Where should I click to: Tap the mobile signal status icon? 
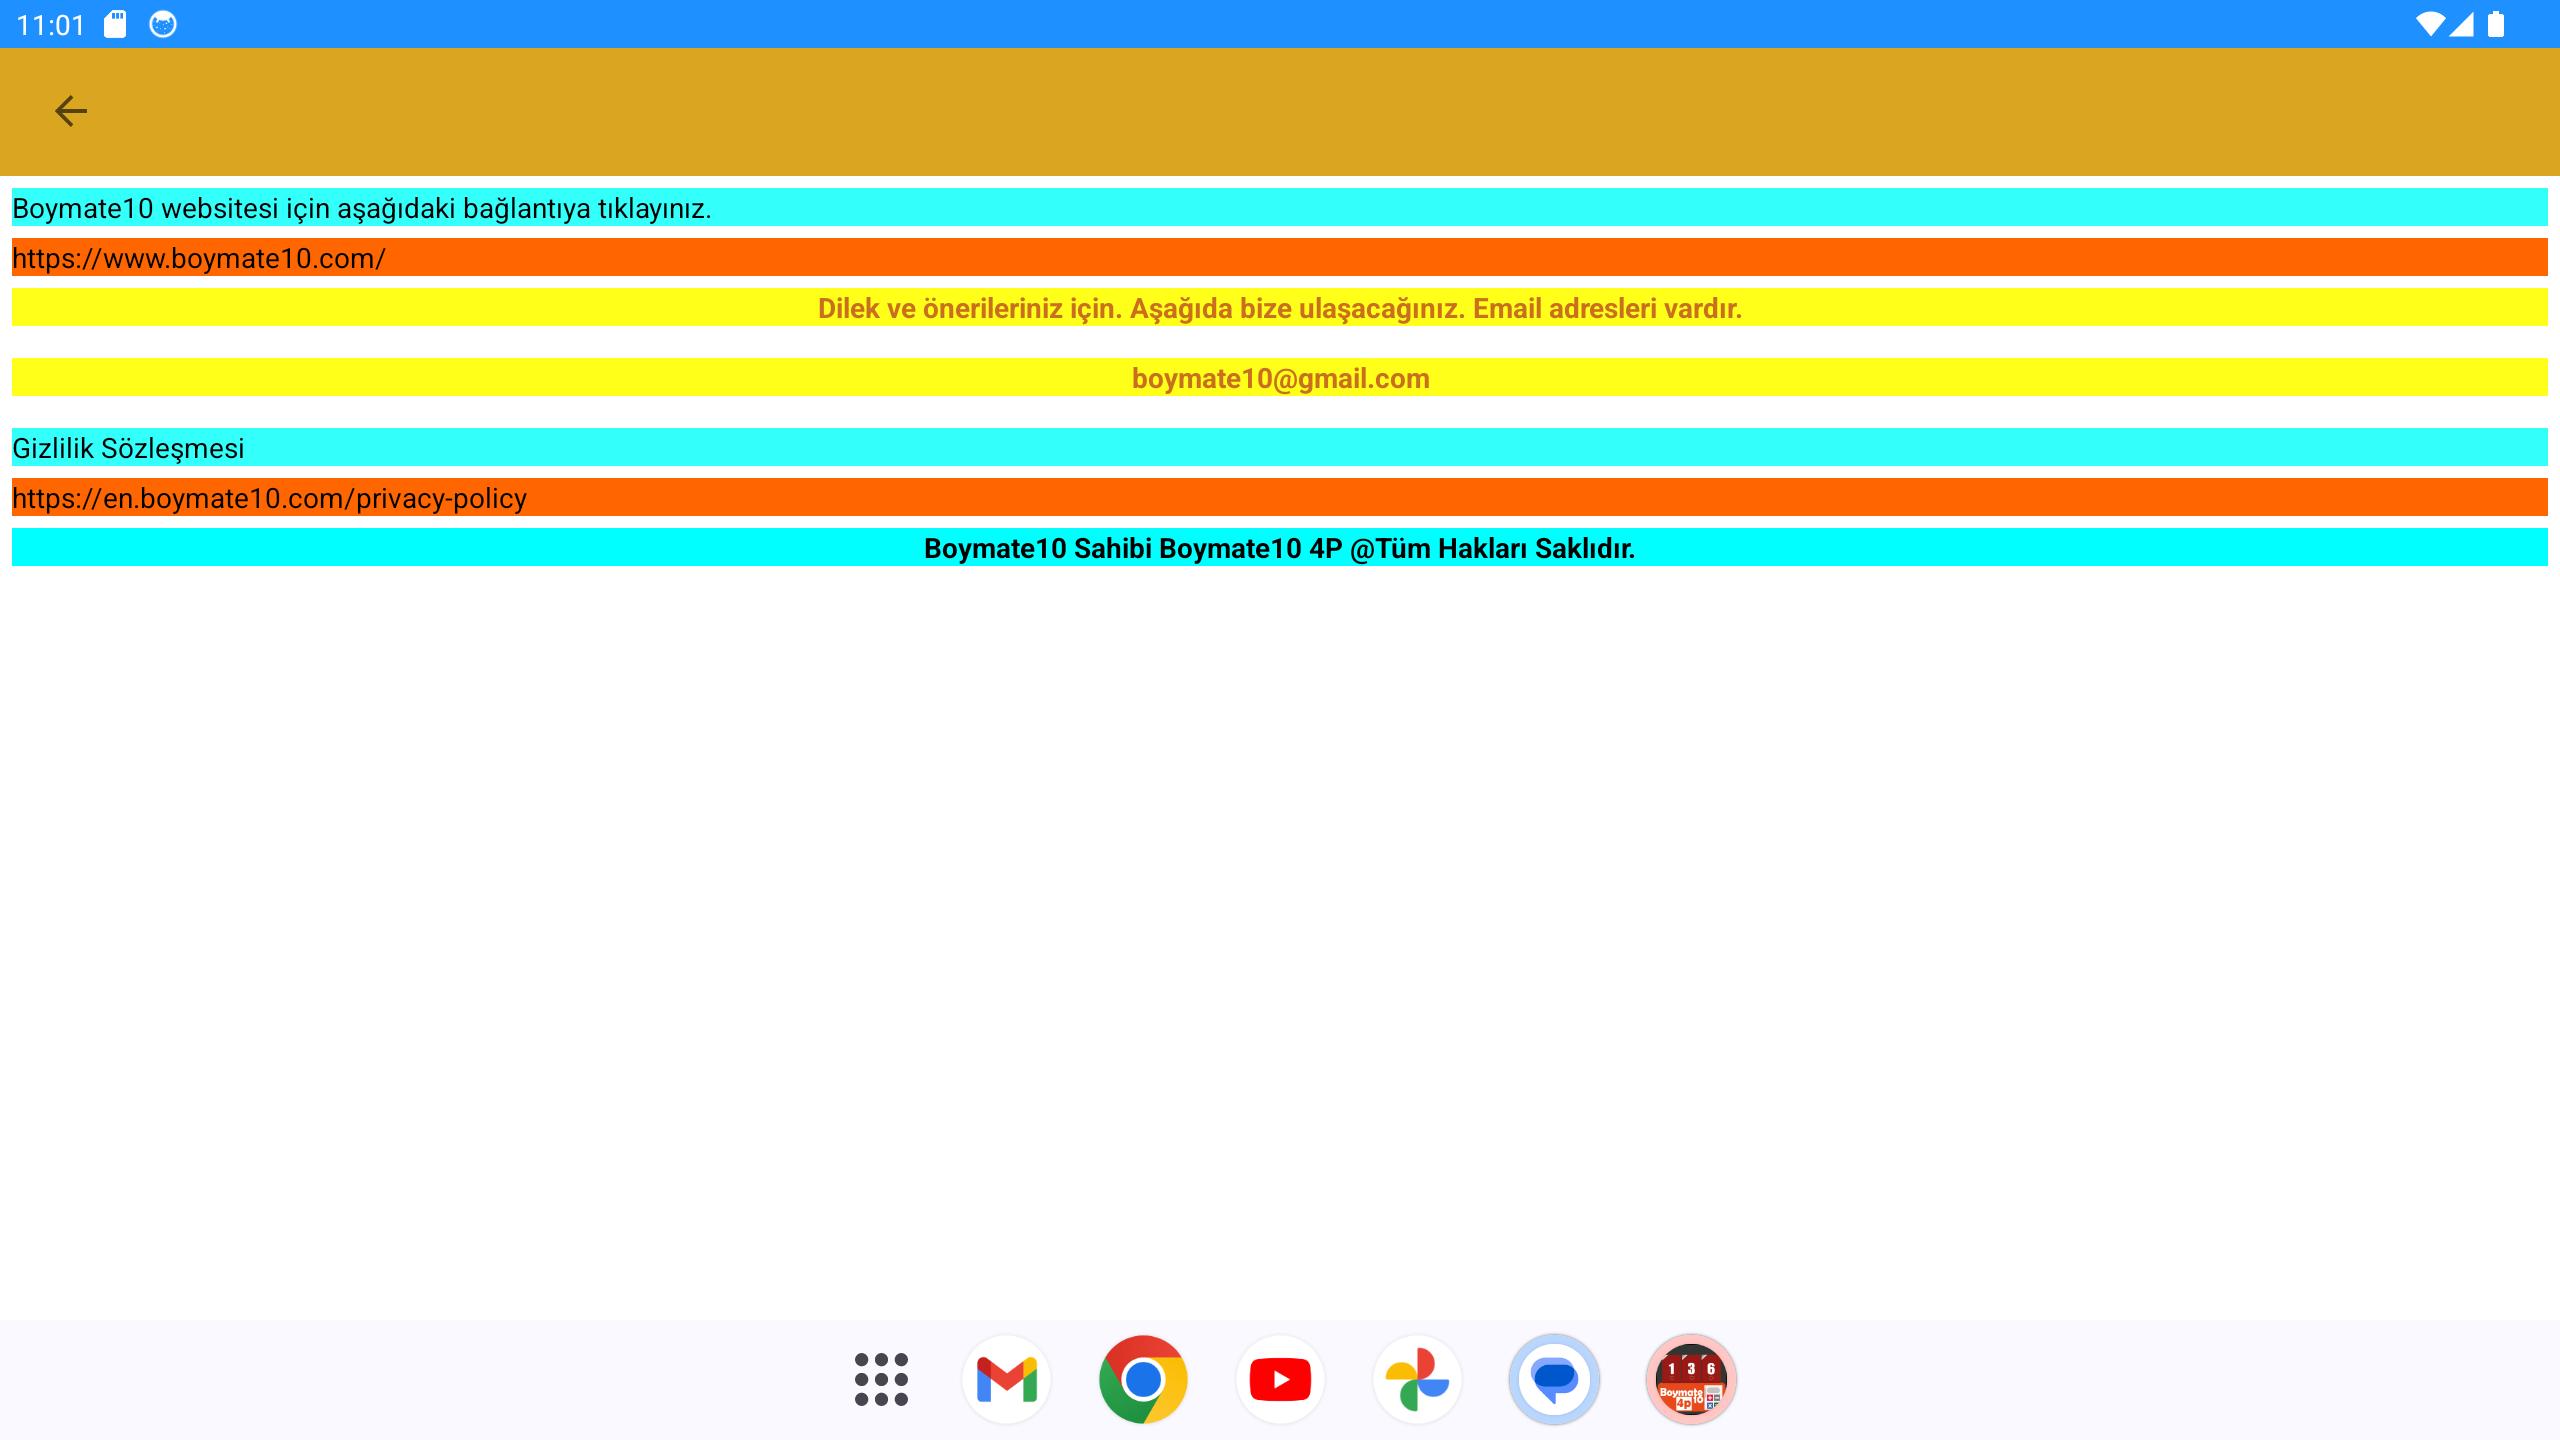click(2461, 24)
